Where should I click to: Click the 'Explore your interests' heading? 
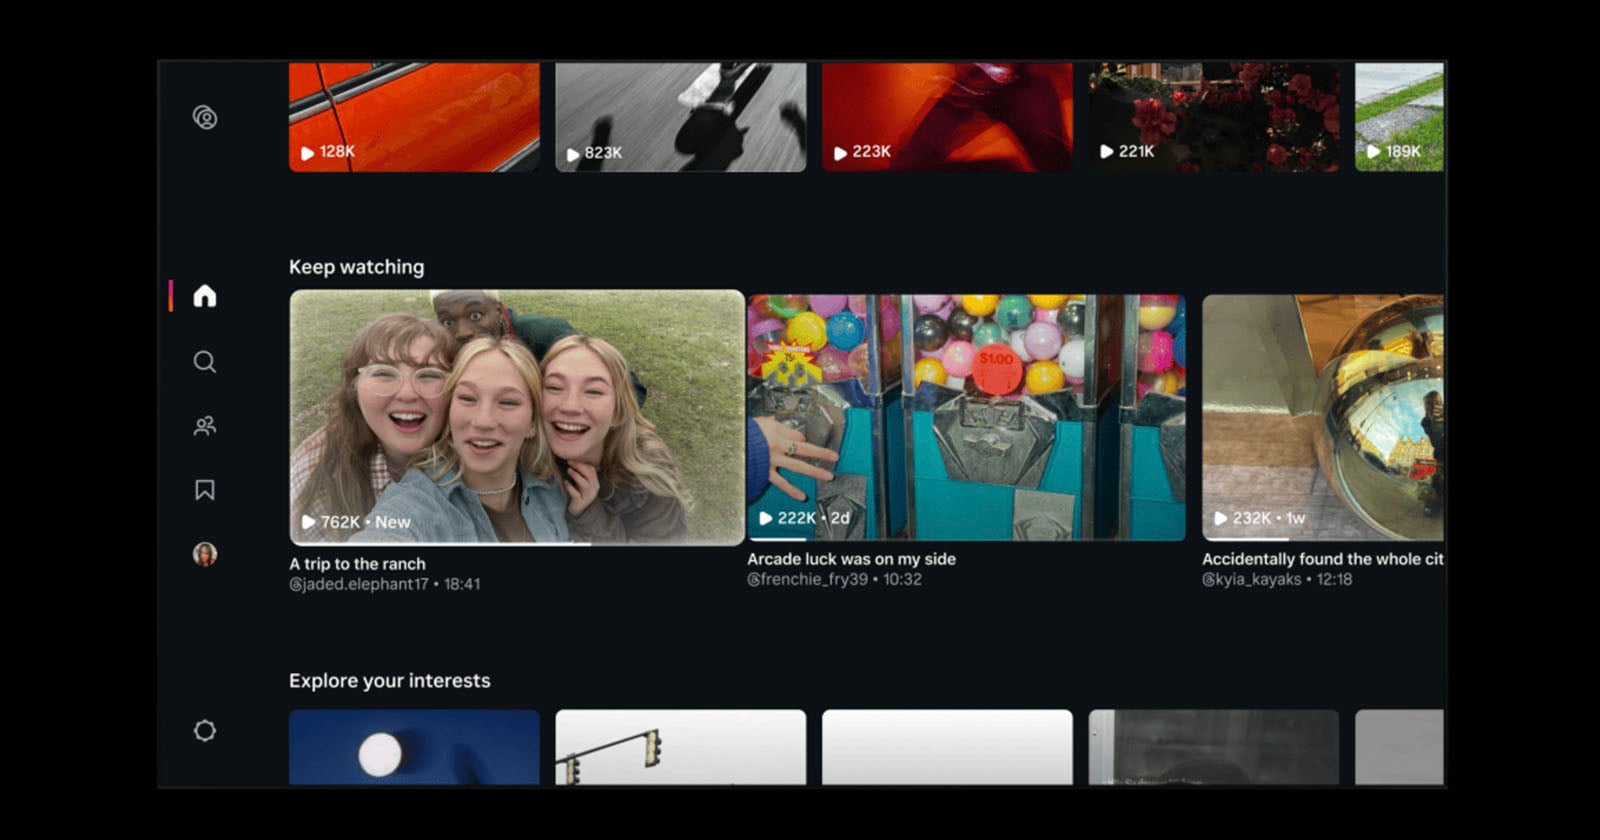[x=390, y=681]
